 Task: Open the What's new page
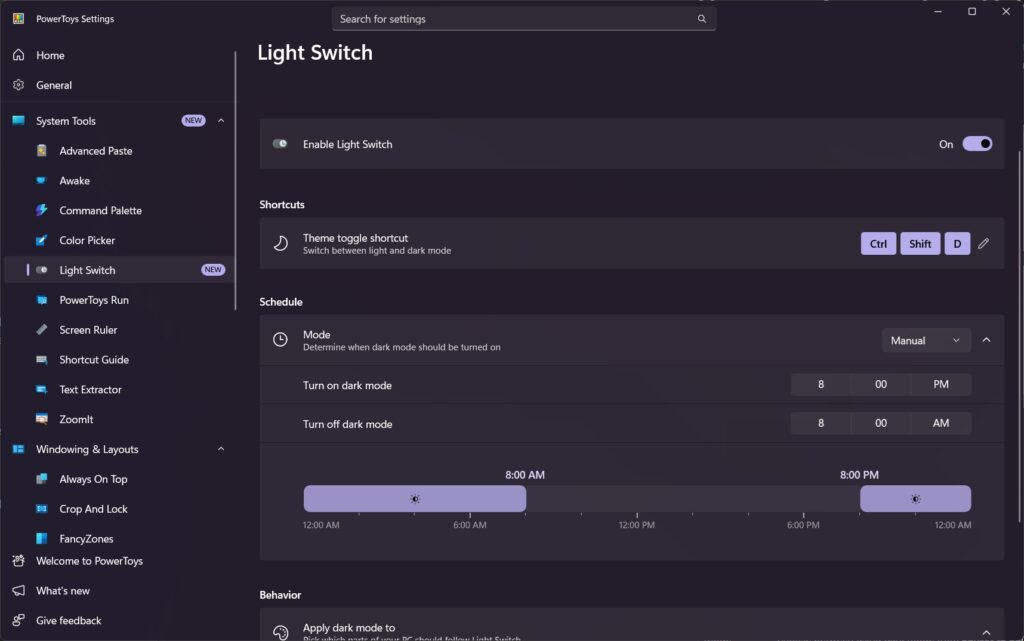tap(62, 591)
